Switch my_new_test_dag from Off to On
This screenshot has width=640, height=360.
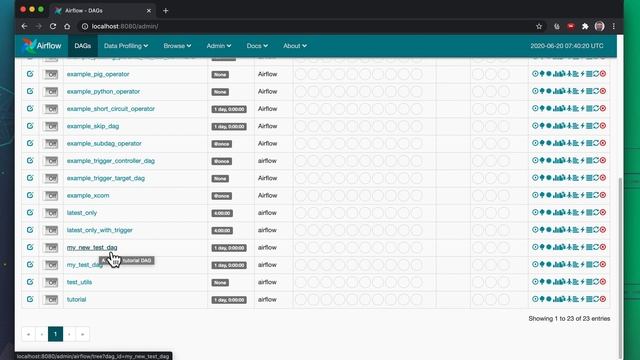51,248
